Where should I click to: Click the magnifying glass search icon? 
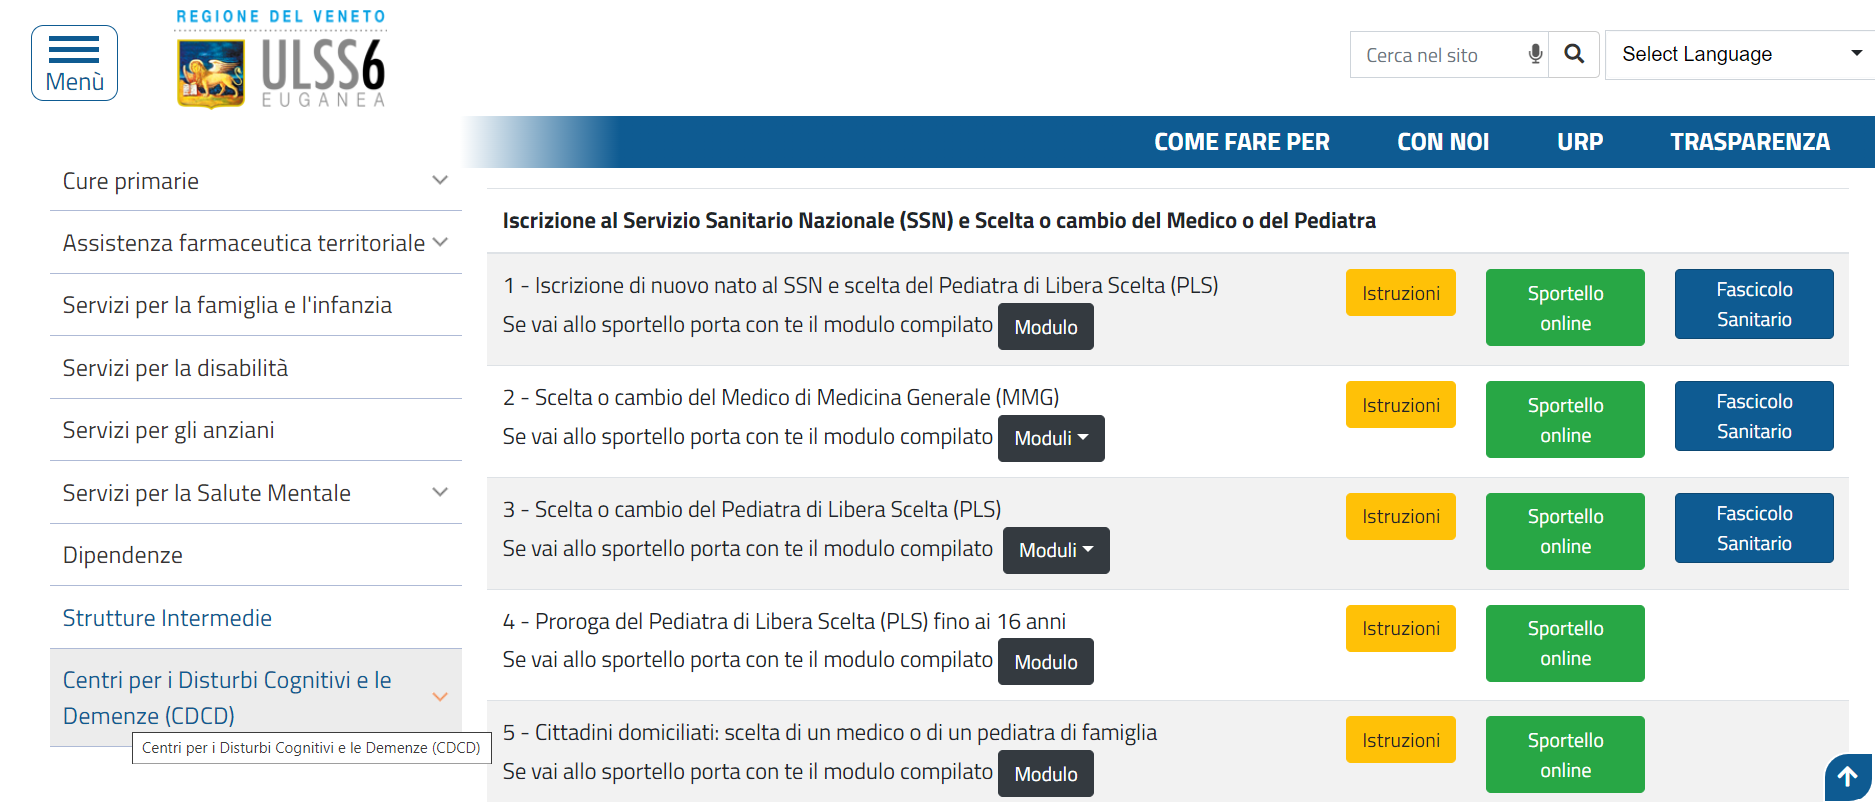(x=1574, y=54)
